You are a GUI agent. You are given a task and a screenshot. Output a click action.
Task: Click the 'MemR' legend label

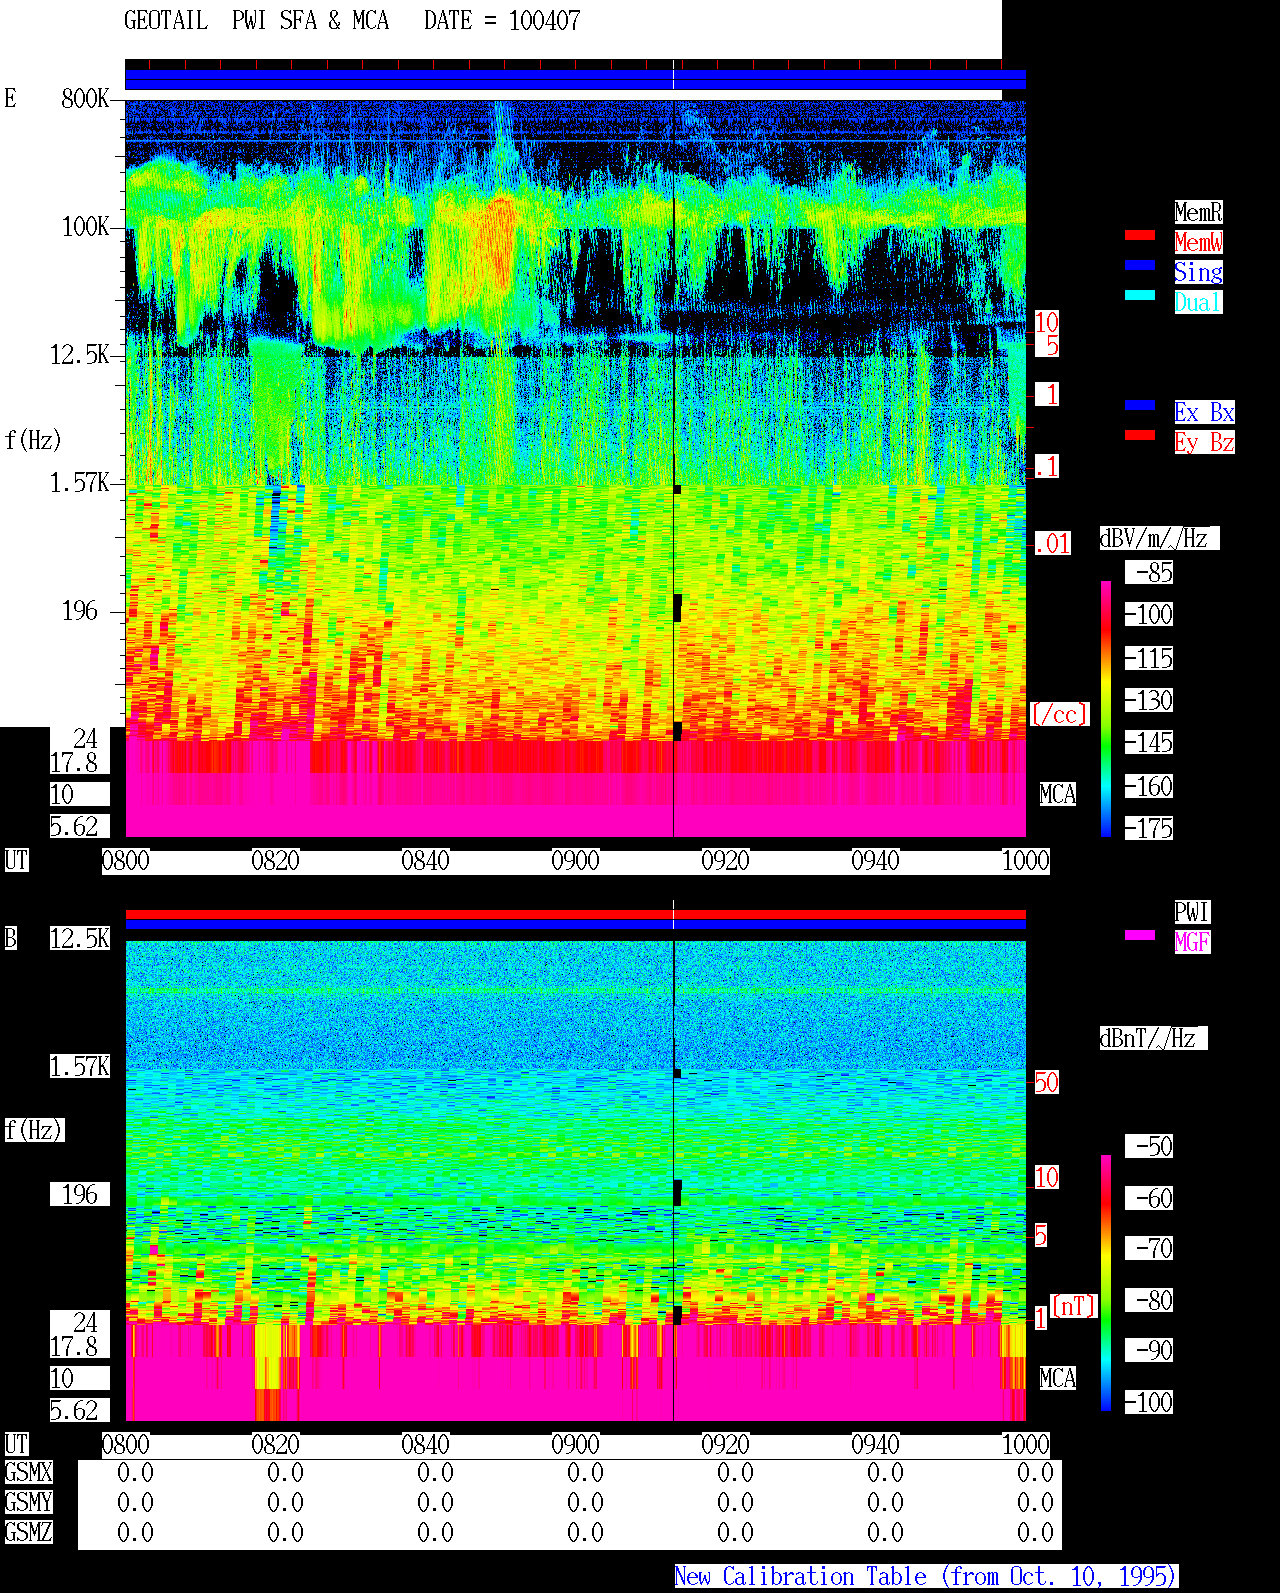click(x=1198, y=212)
